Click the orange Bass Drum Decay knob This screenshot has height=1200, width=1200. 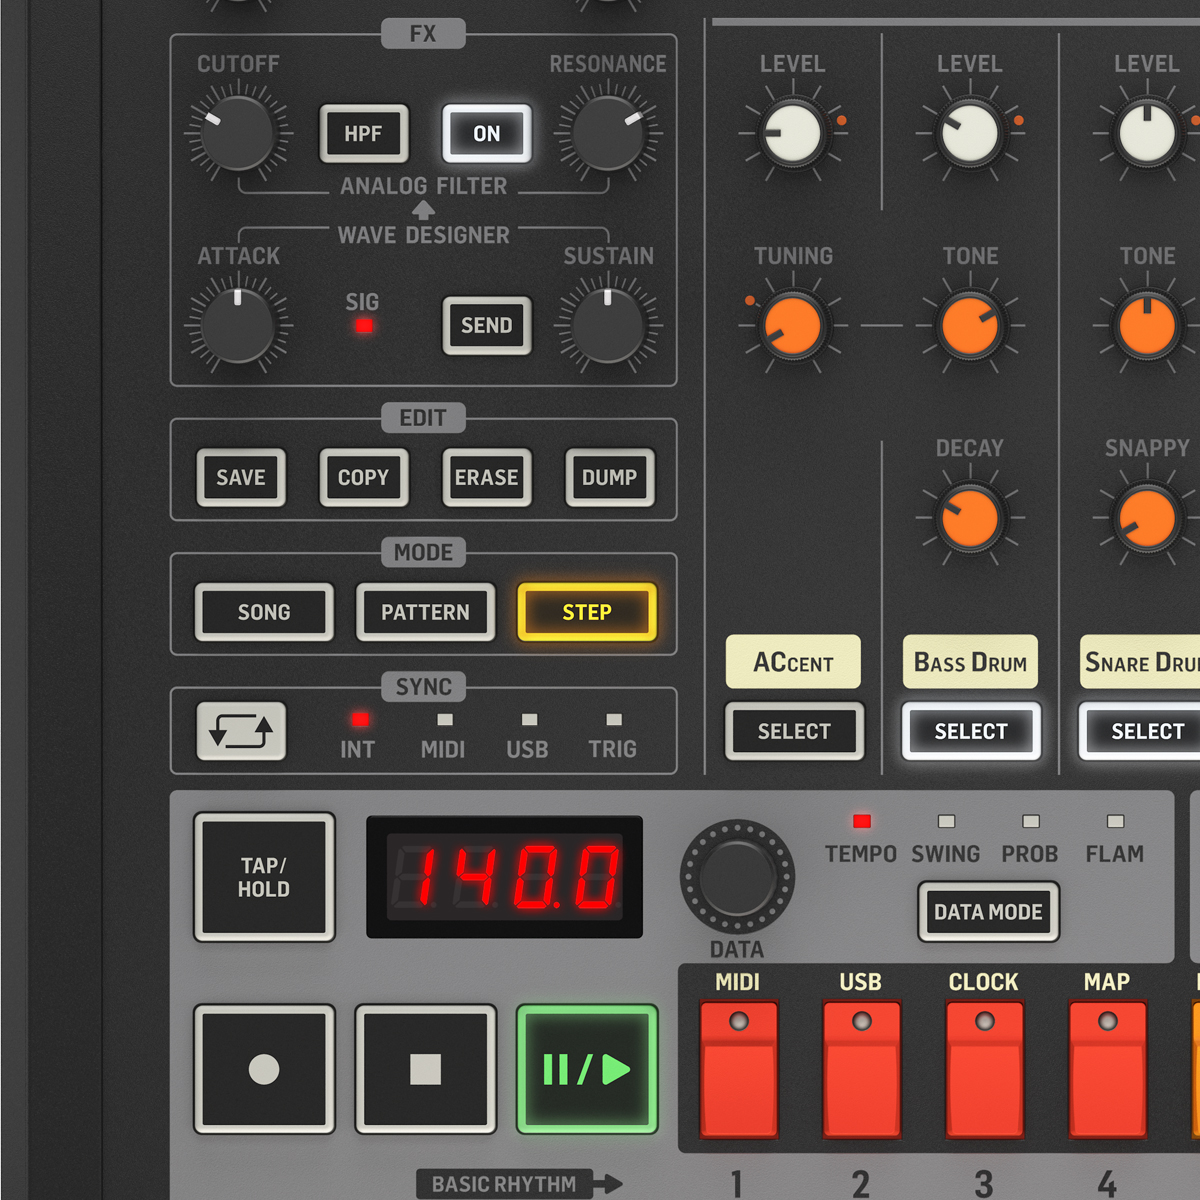click(969, 518)
